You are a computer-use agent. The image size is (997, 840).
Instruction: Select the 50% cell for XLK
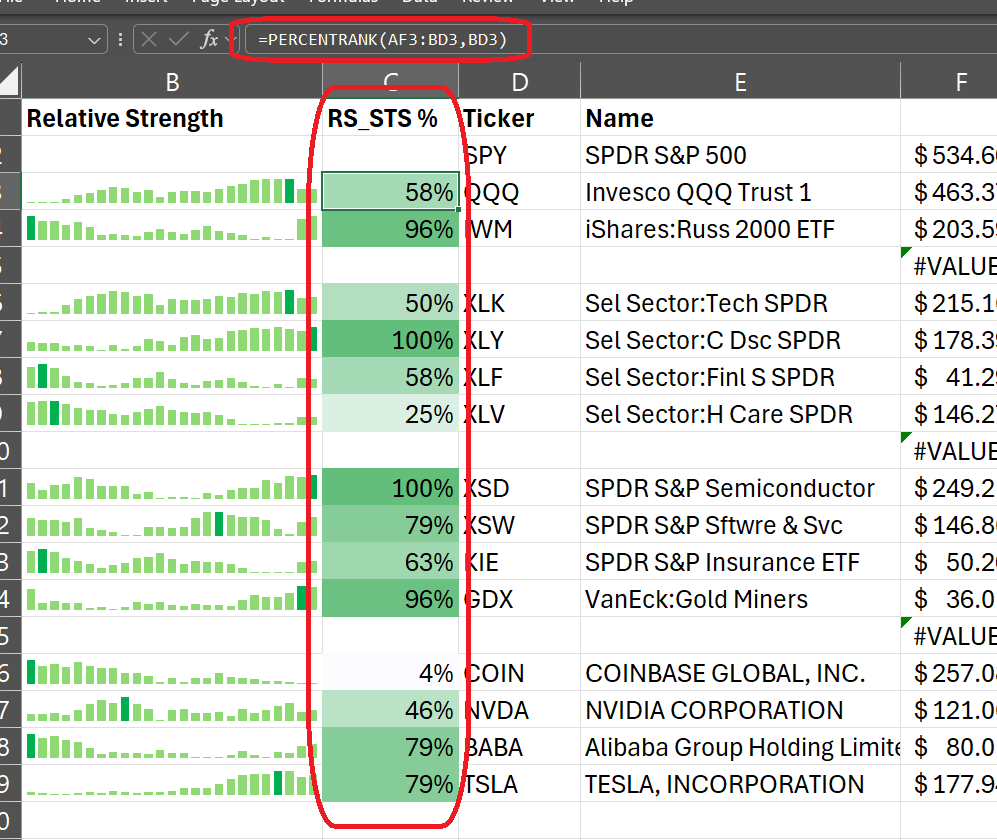390,303
